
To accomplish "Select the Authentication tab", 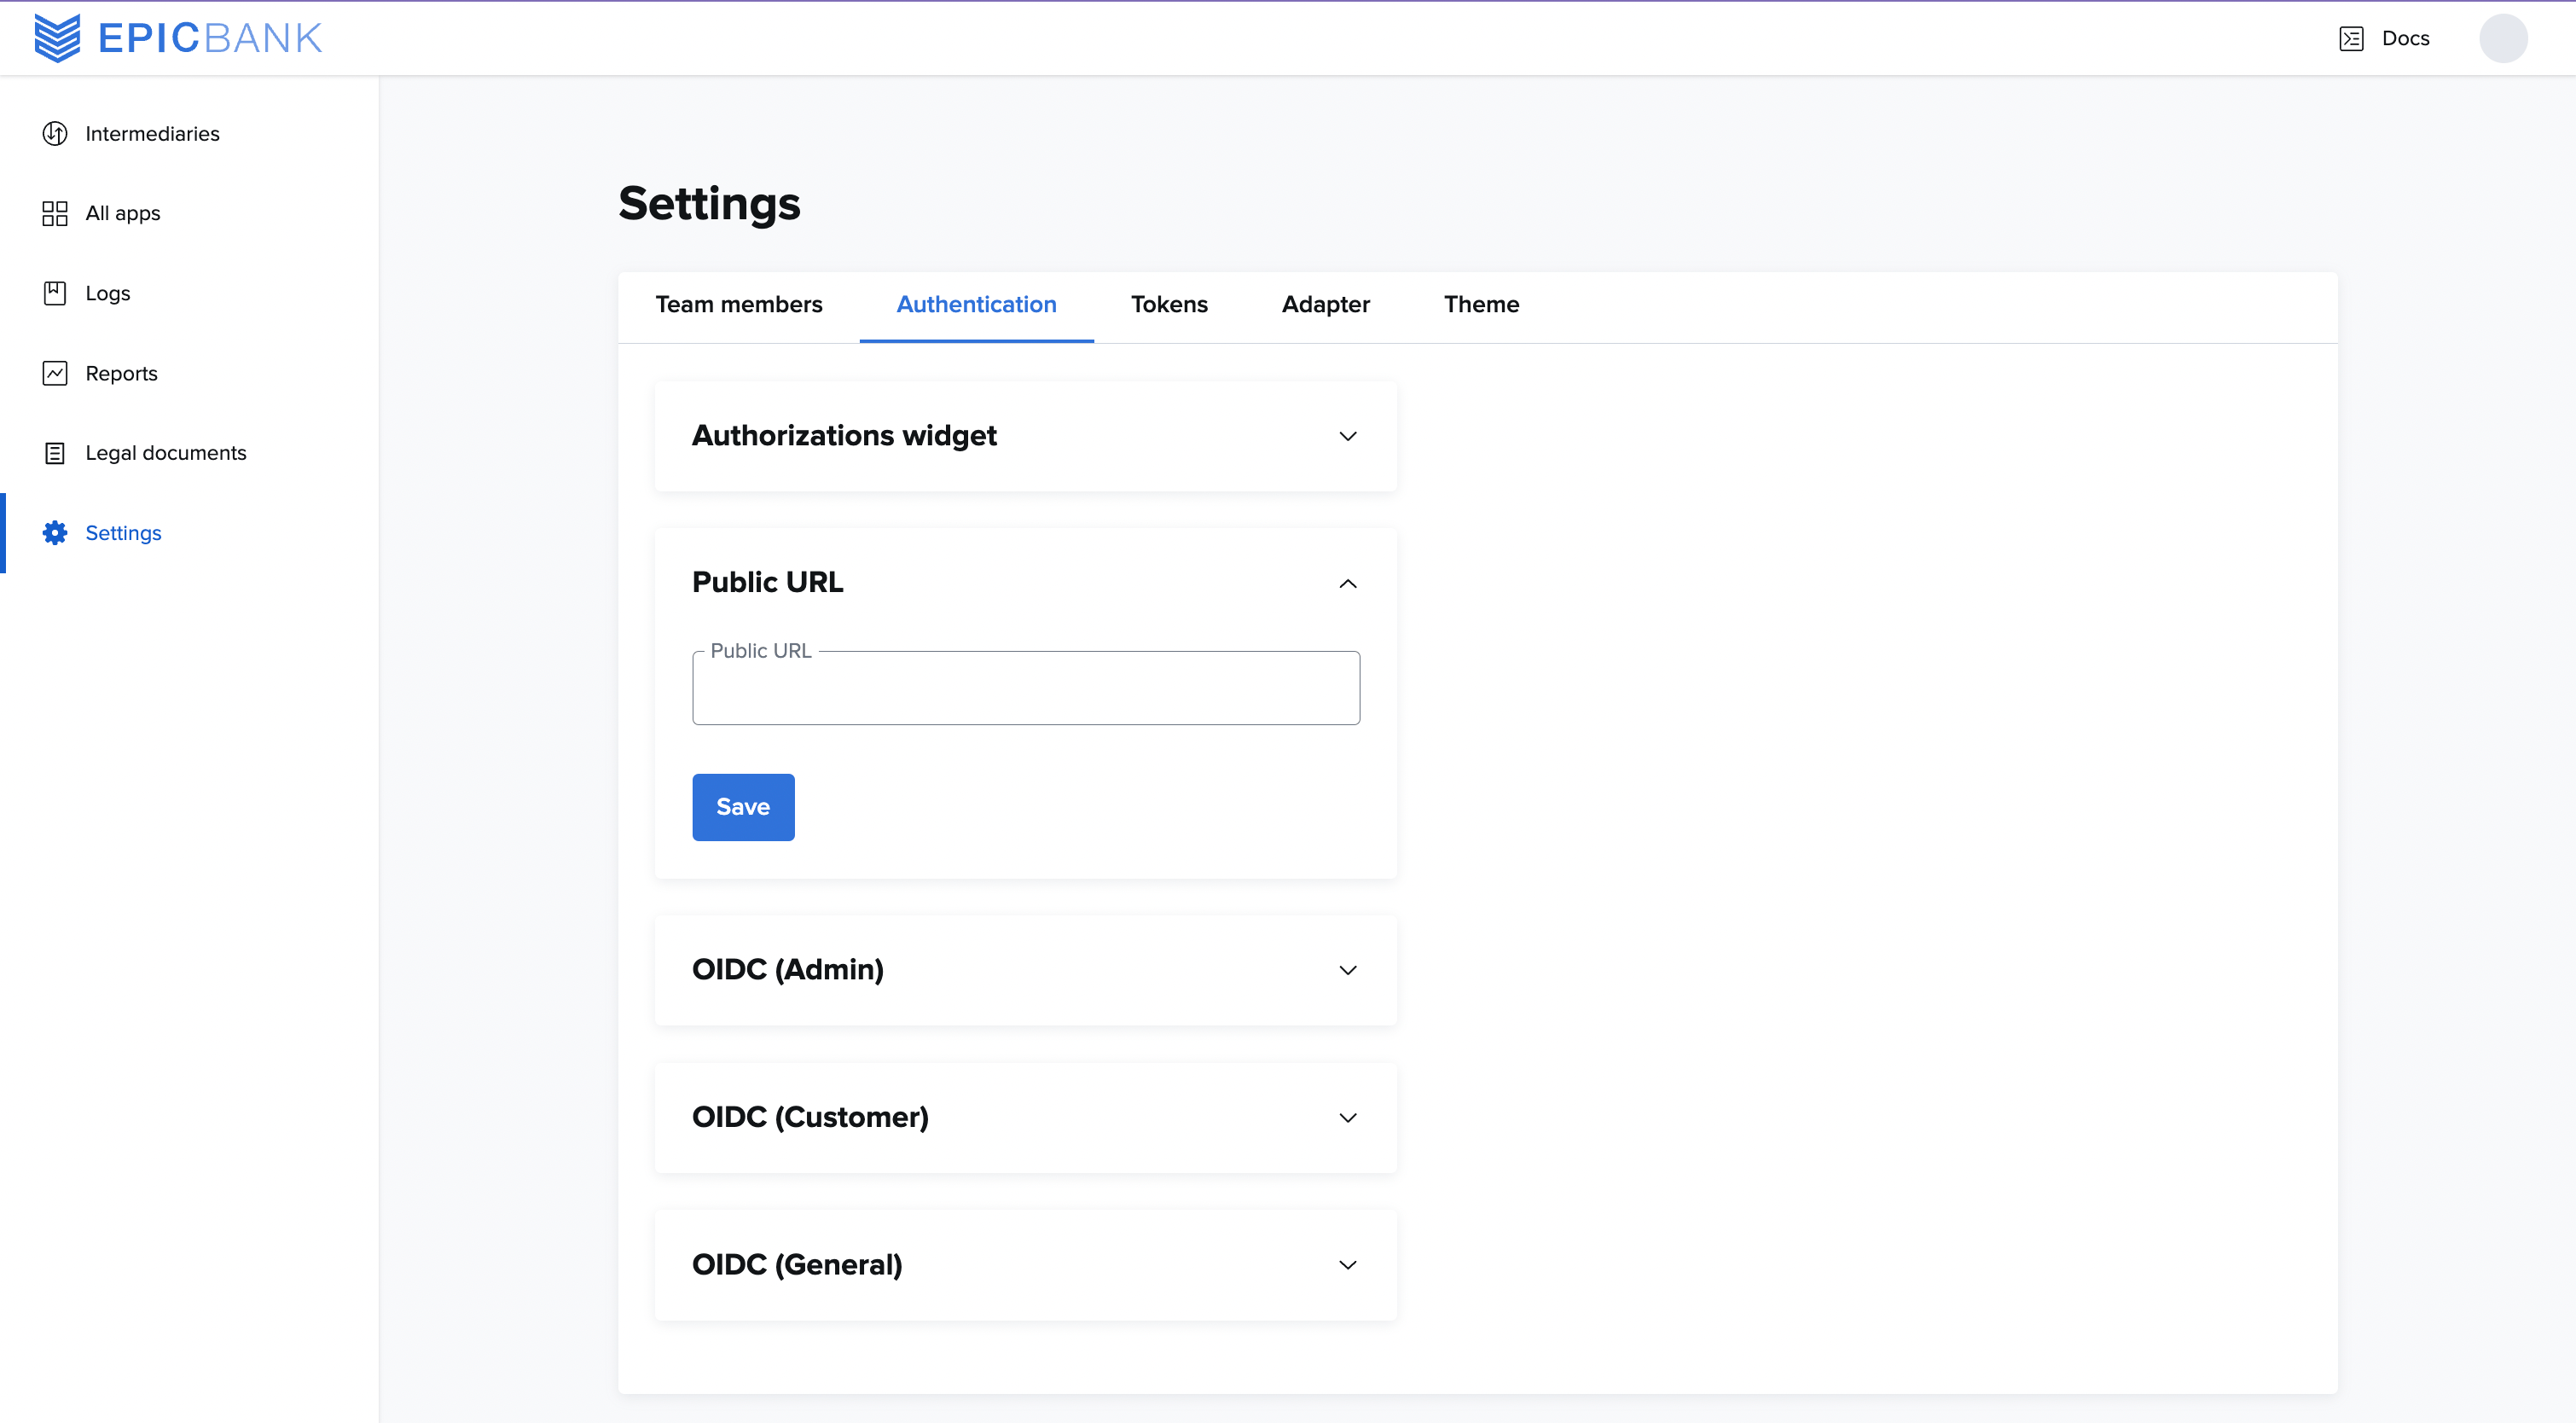I will pos(976,304).
